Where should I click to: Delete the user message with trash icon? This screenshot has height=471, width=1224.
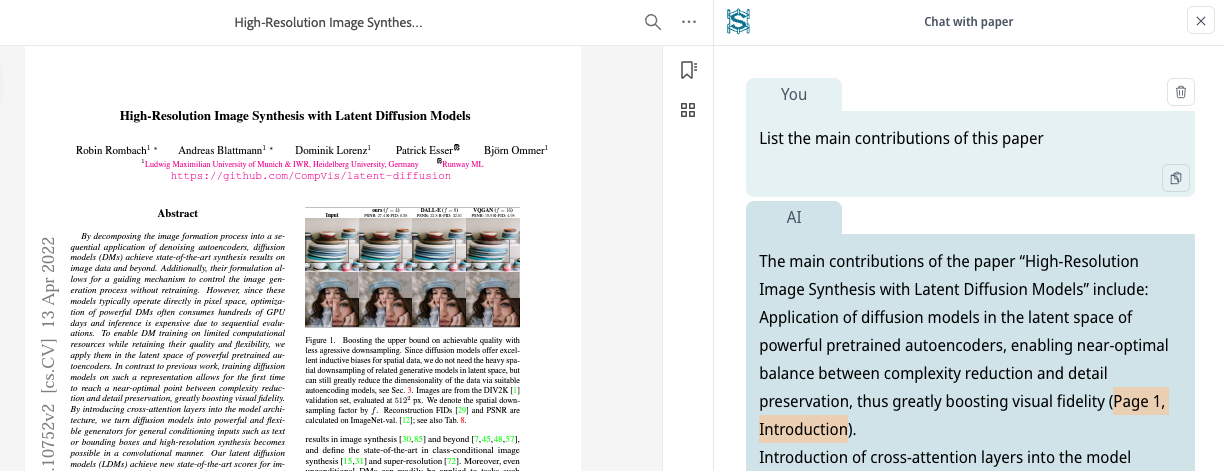click(x=1181, y=93)
